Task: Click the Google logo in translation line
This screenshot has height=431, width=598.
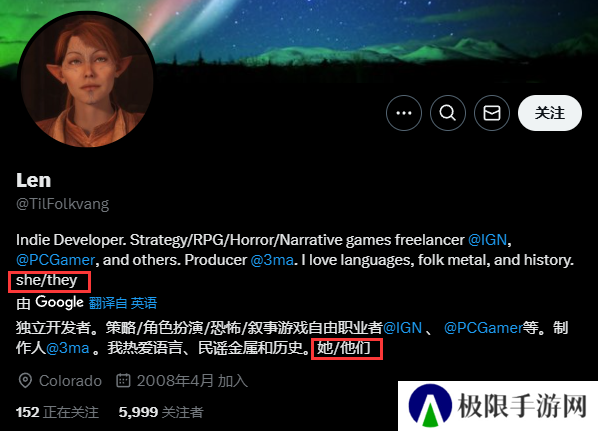Action: click(x=59, y=302)
